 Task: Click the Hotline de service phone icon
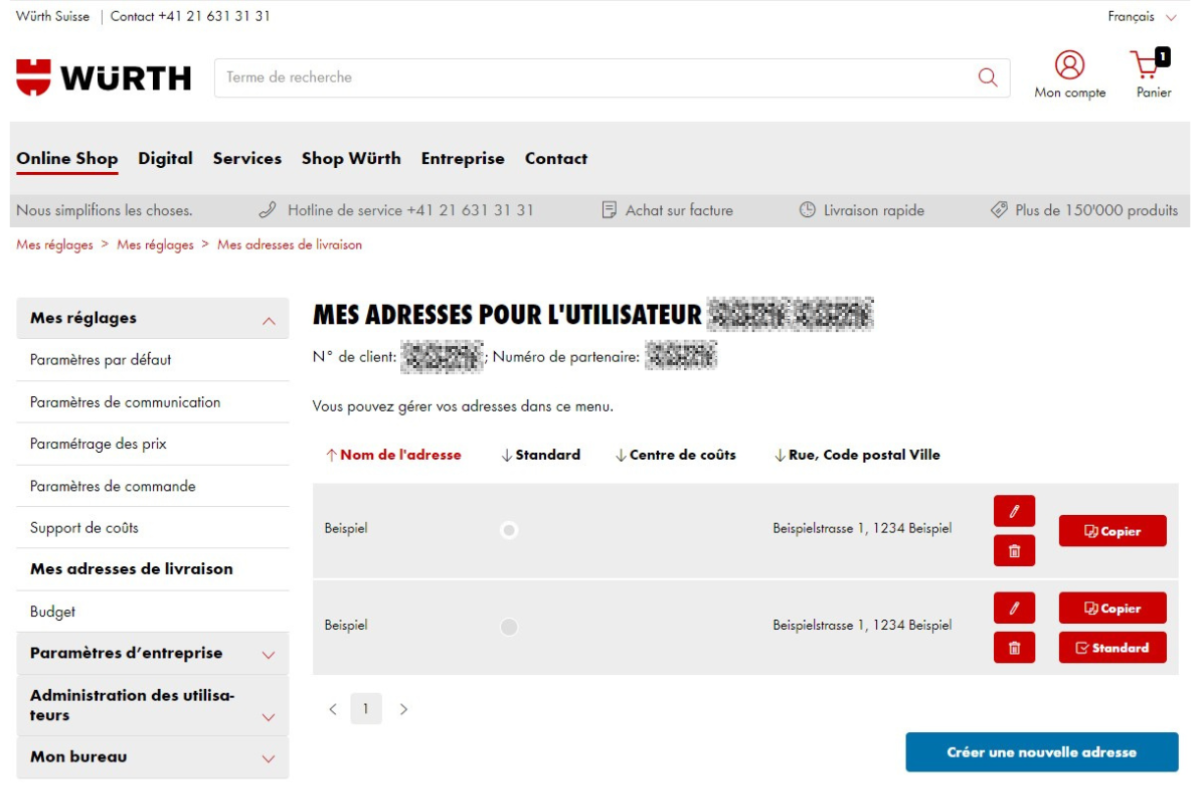(x=267, y=210)
